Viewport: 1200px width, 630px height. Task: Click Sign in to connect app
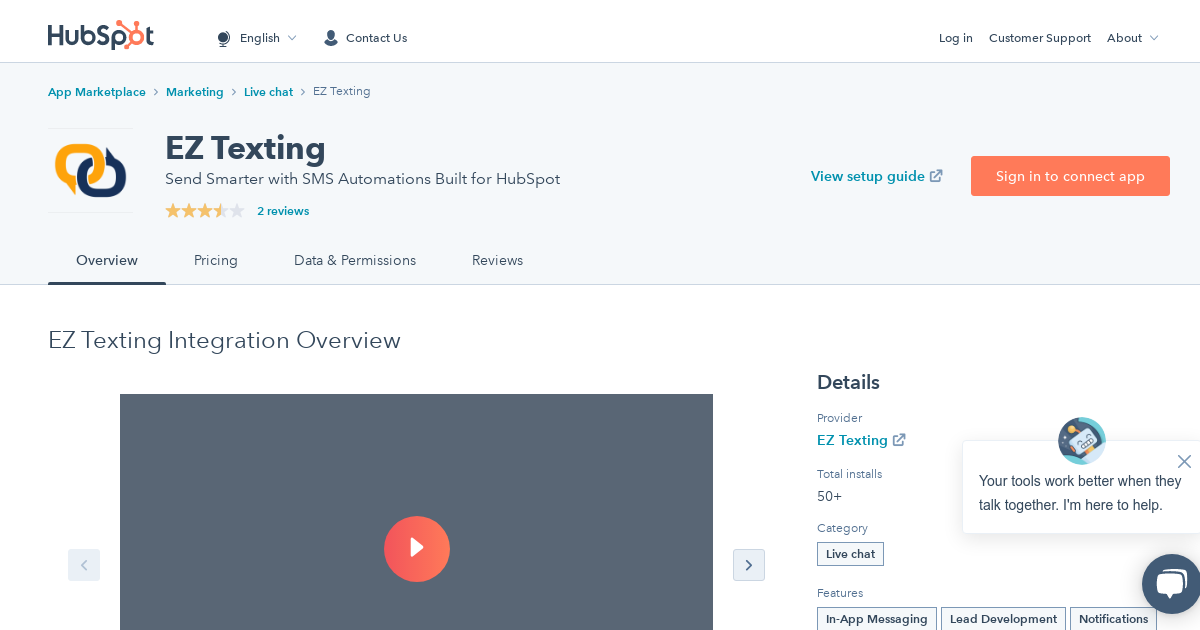point(1070,176)
